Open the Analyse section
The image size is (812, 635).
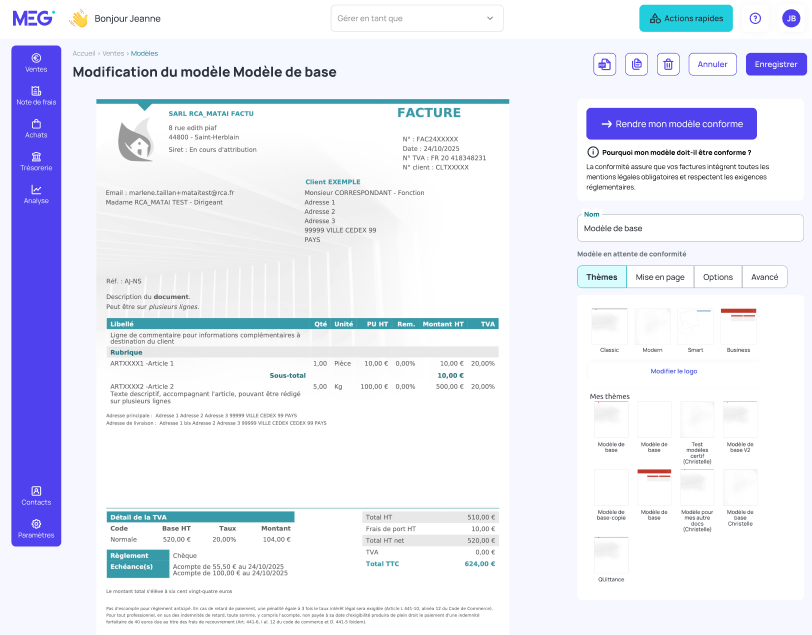pos(36,194)
